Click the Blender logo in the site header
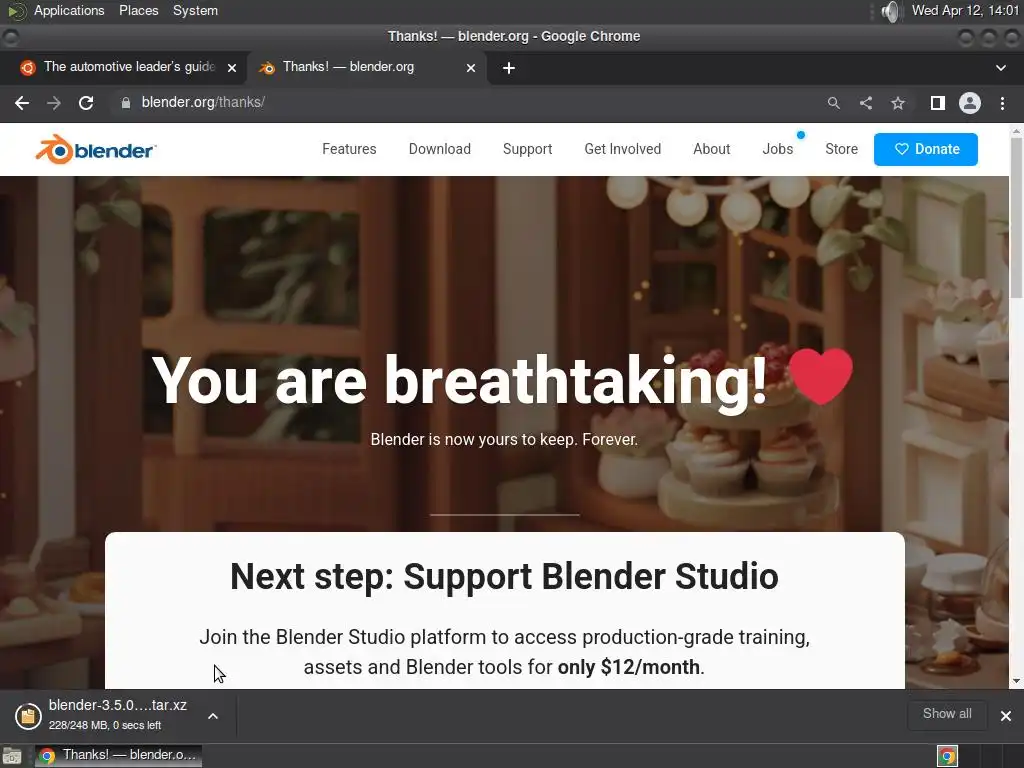The width and height of the screenshot is (1024, 768). [x=96, y=150]
